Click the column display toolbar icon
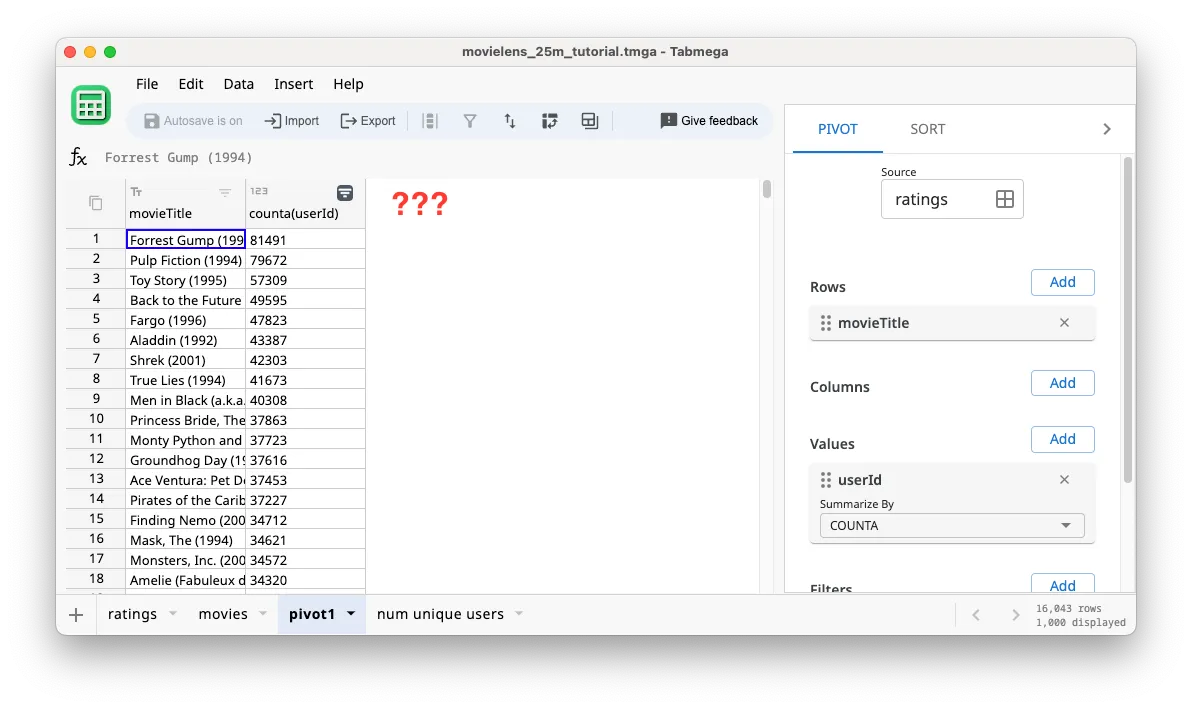Image resolution: width=1192 pixels, height=709 pixels. coord(430,120)
